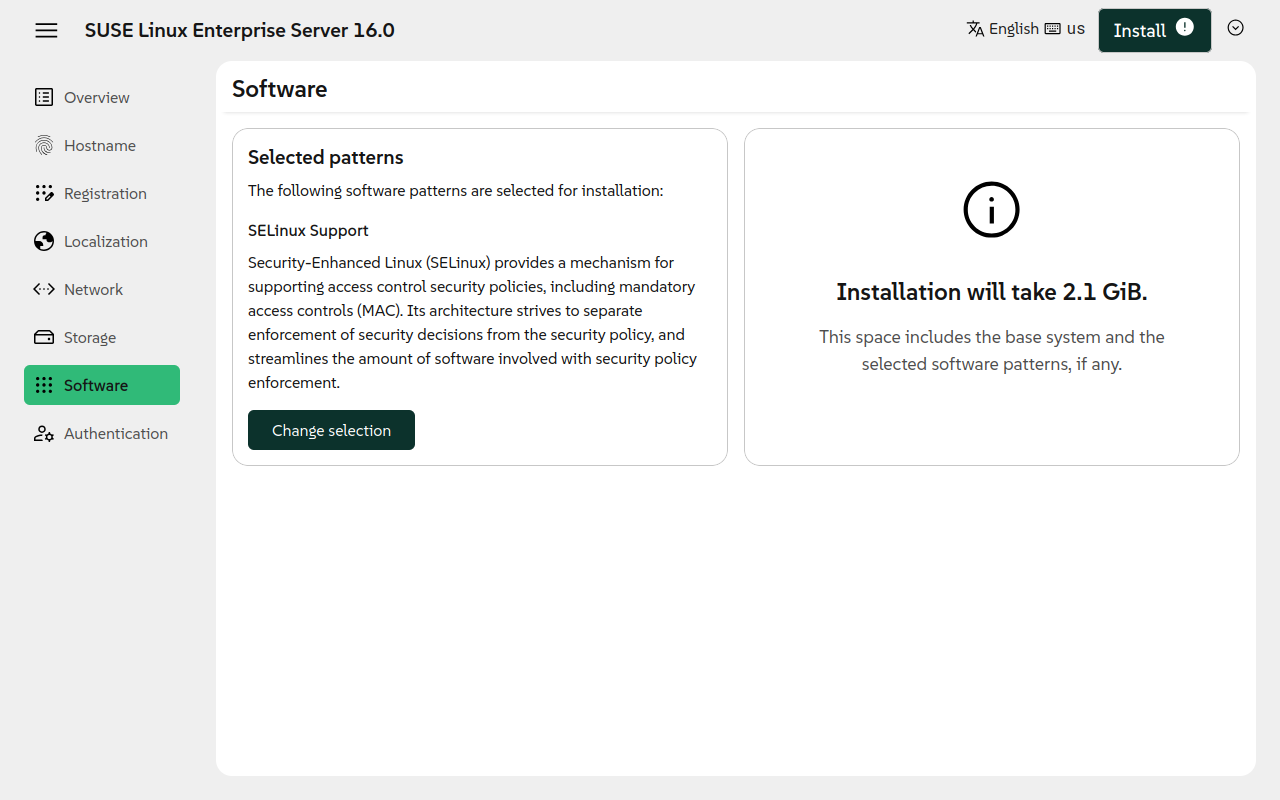Open the Overview section
Viewport: 1280px width, 800px height.
(96, 98)
